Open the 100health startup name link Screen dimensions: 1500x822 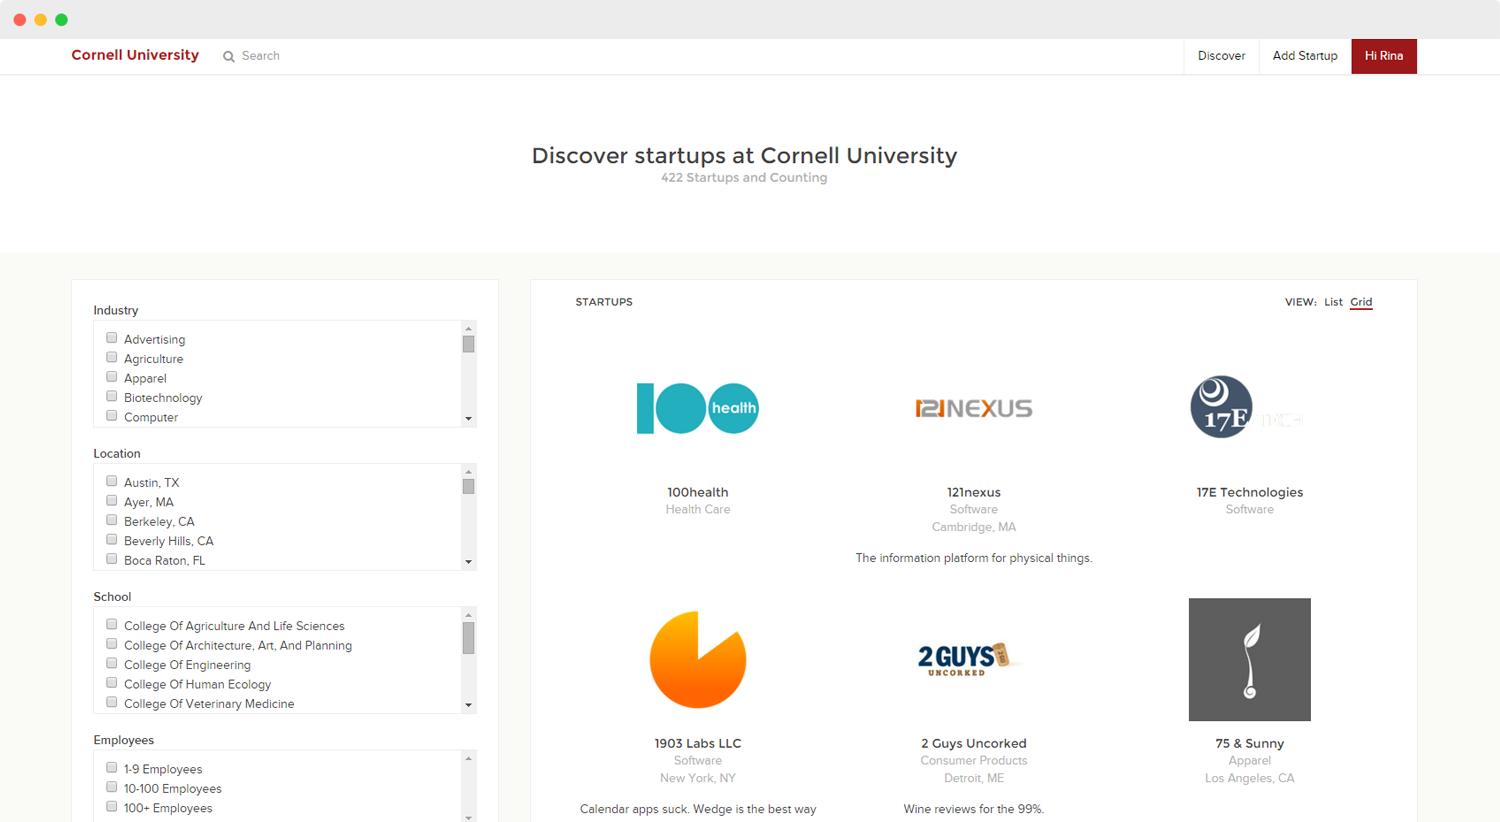pyautogui.click(x=698, y=492)
